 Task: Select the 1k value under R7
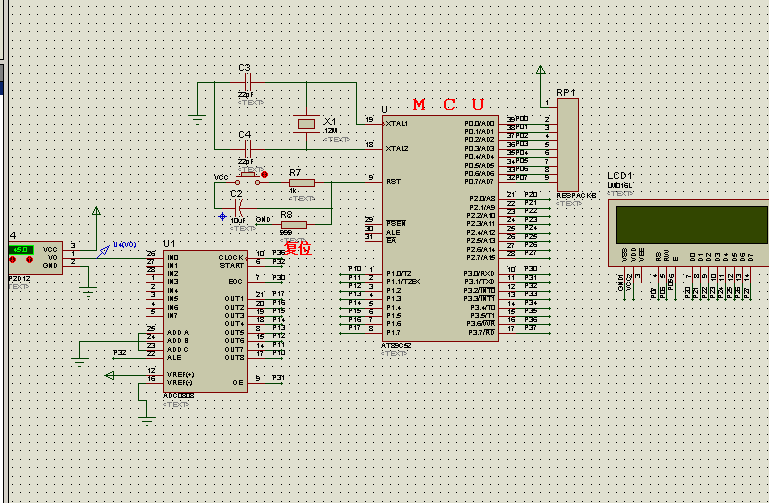(x=293, y=191)
